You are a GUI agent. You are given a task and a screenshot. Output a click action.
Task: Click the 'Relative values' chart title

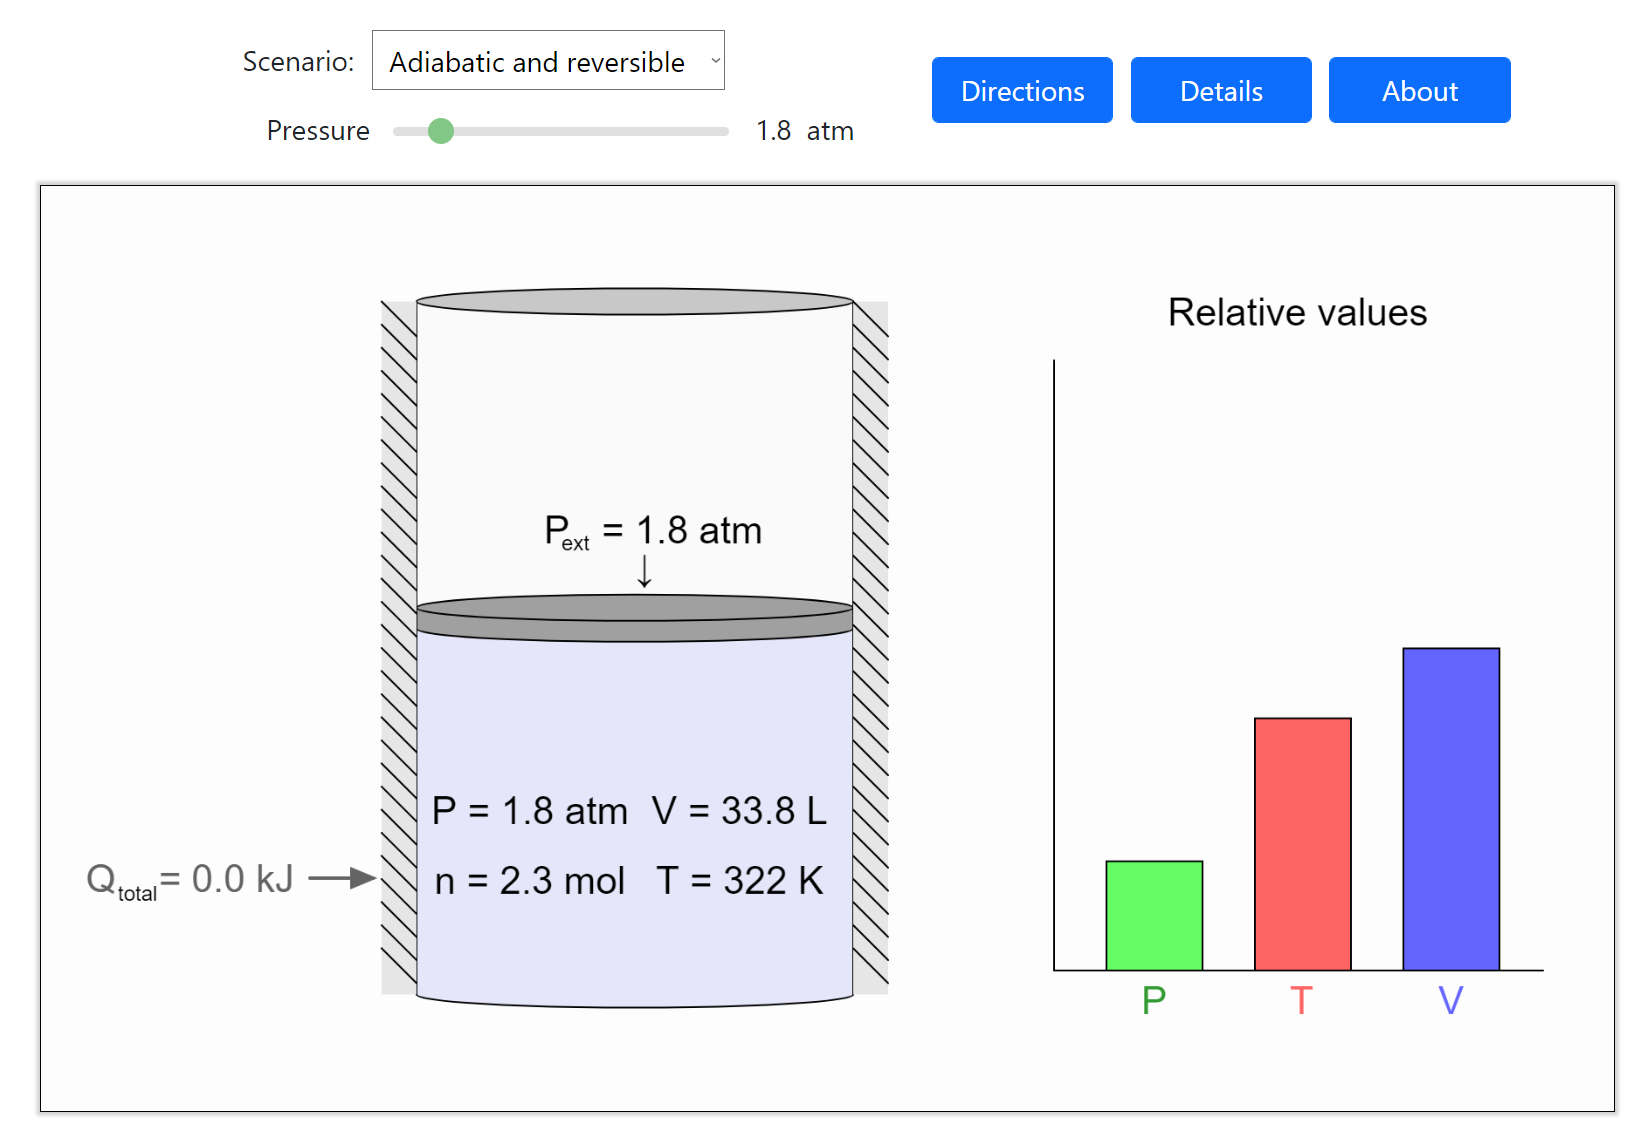[1296, 313]
